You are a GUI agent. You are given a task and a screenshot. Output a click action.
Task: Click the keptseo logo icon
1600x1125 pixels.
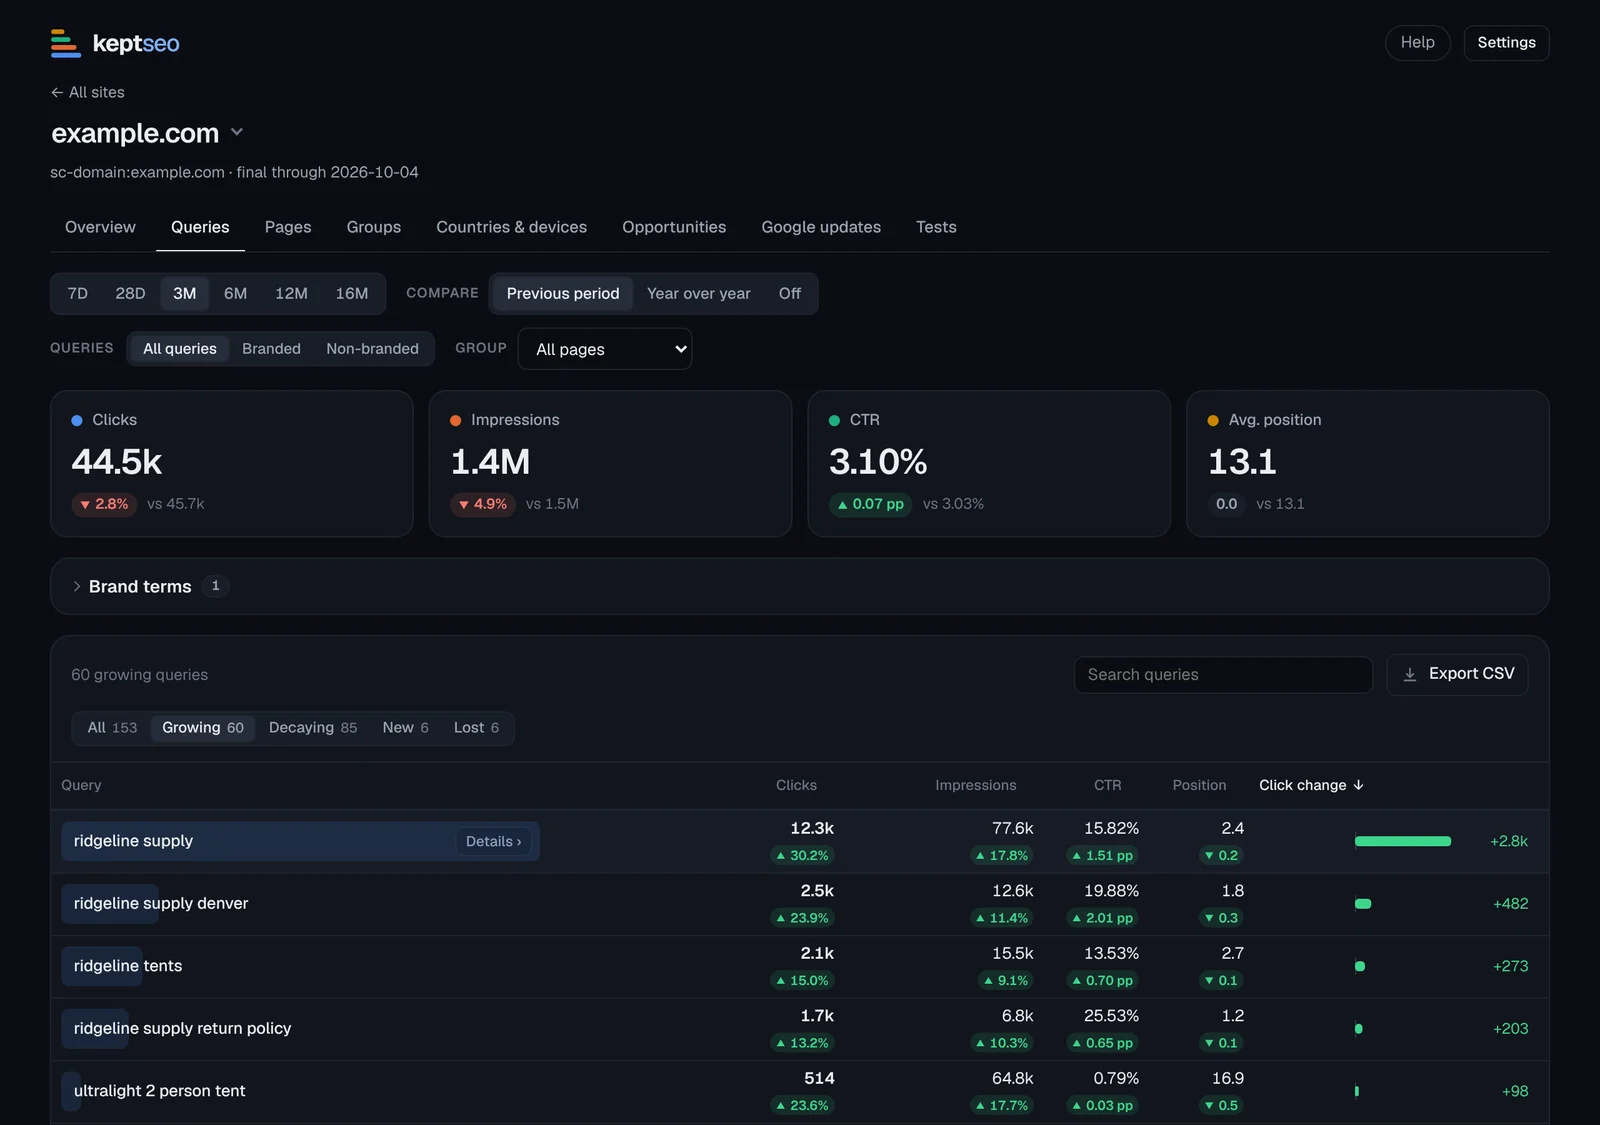(x=66, y=43)
